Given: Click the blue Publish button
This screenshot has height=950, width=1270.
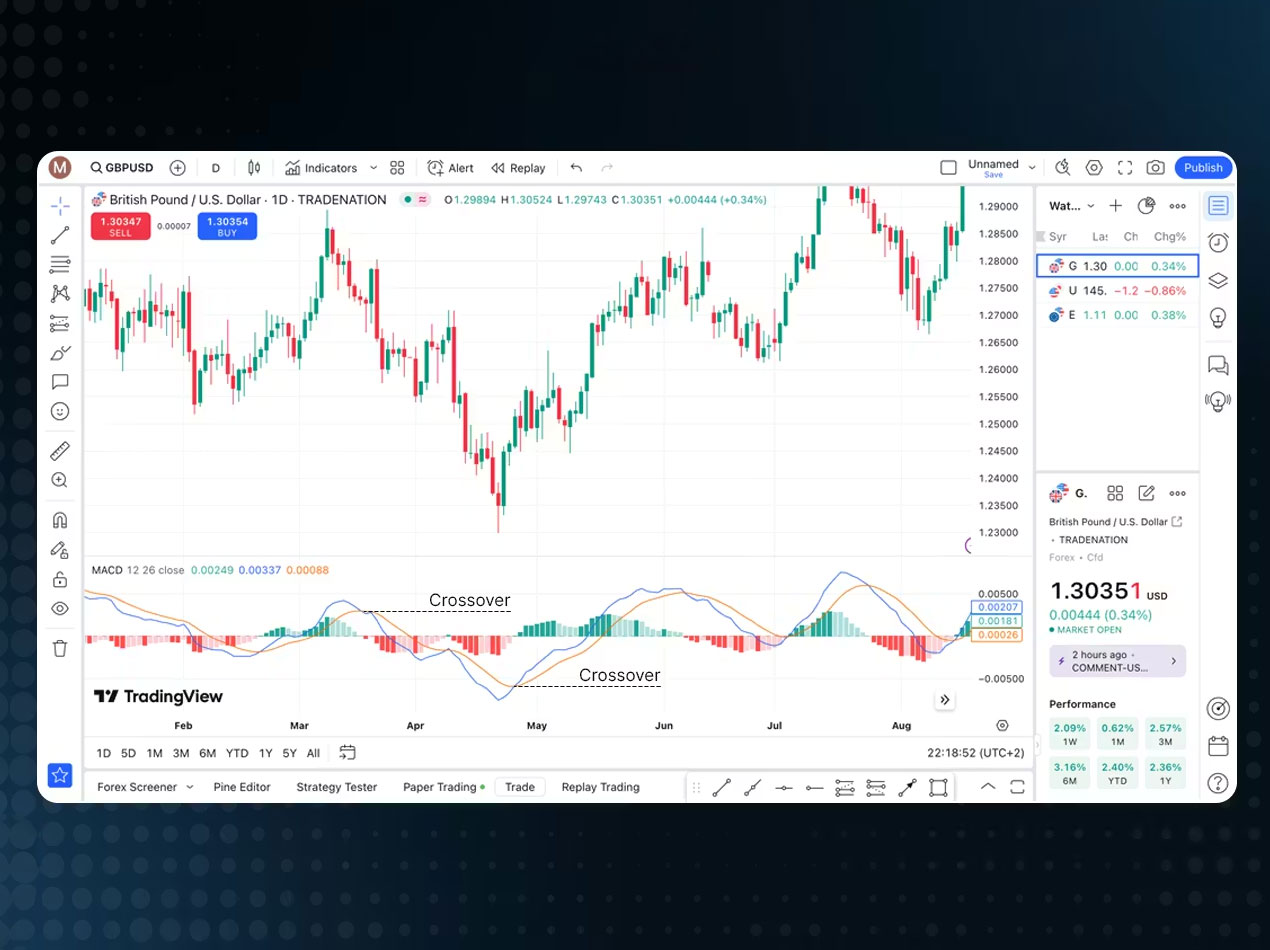Looking at the screenshot, I should (1203, 168).
